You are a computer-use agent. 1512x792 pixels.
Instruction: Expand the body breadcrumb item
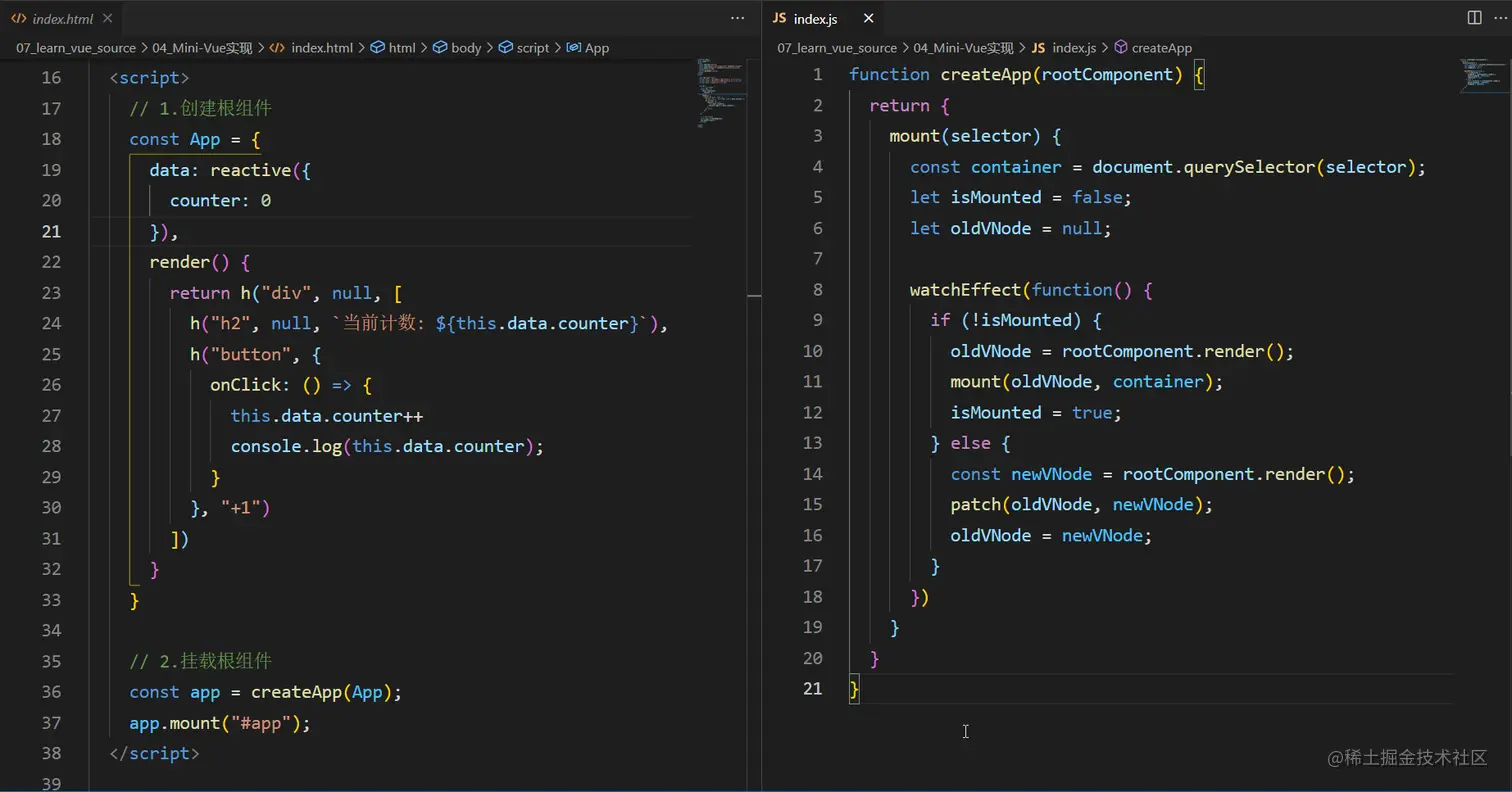[x=465, y=48]
